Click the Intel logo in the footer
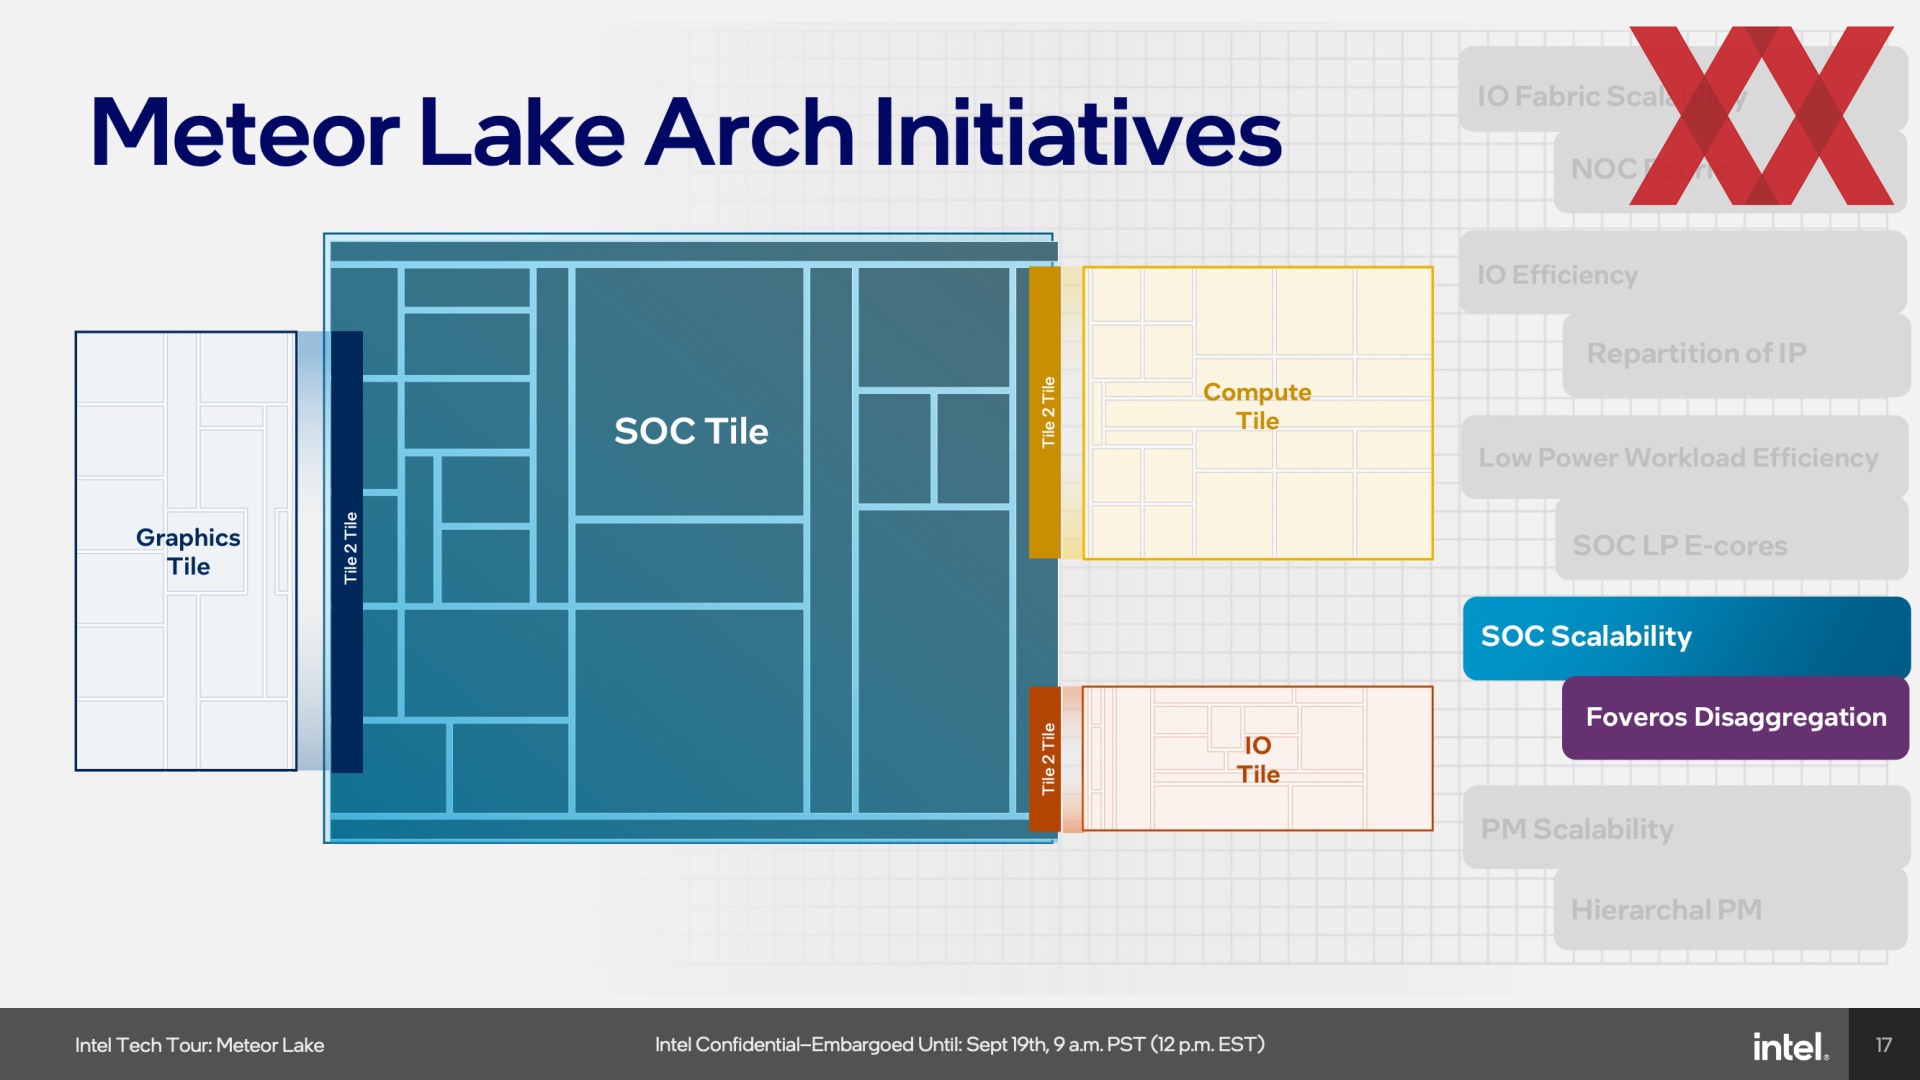Screen dimensions: 1920x1080 tap(1790, 1046)
